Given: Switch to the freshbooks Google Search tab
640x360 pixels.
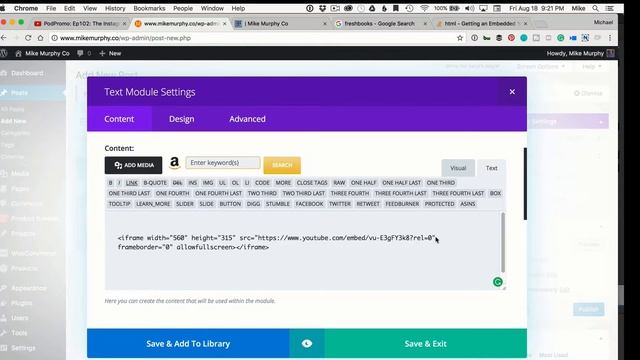Looking at the screenshot, I should pos(380,24).
